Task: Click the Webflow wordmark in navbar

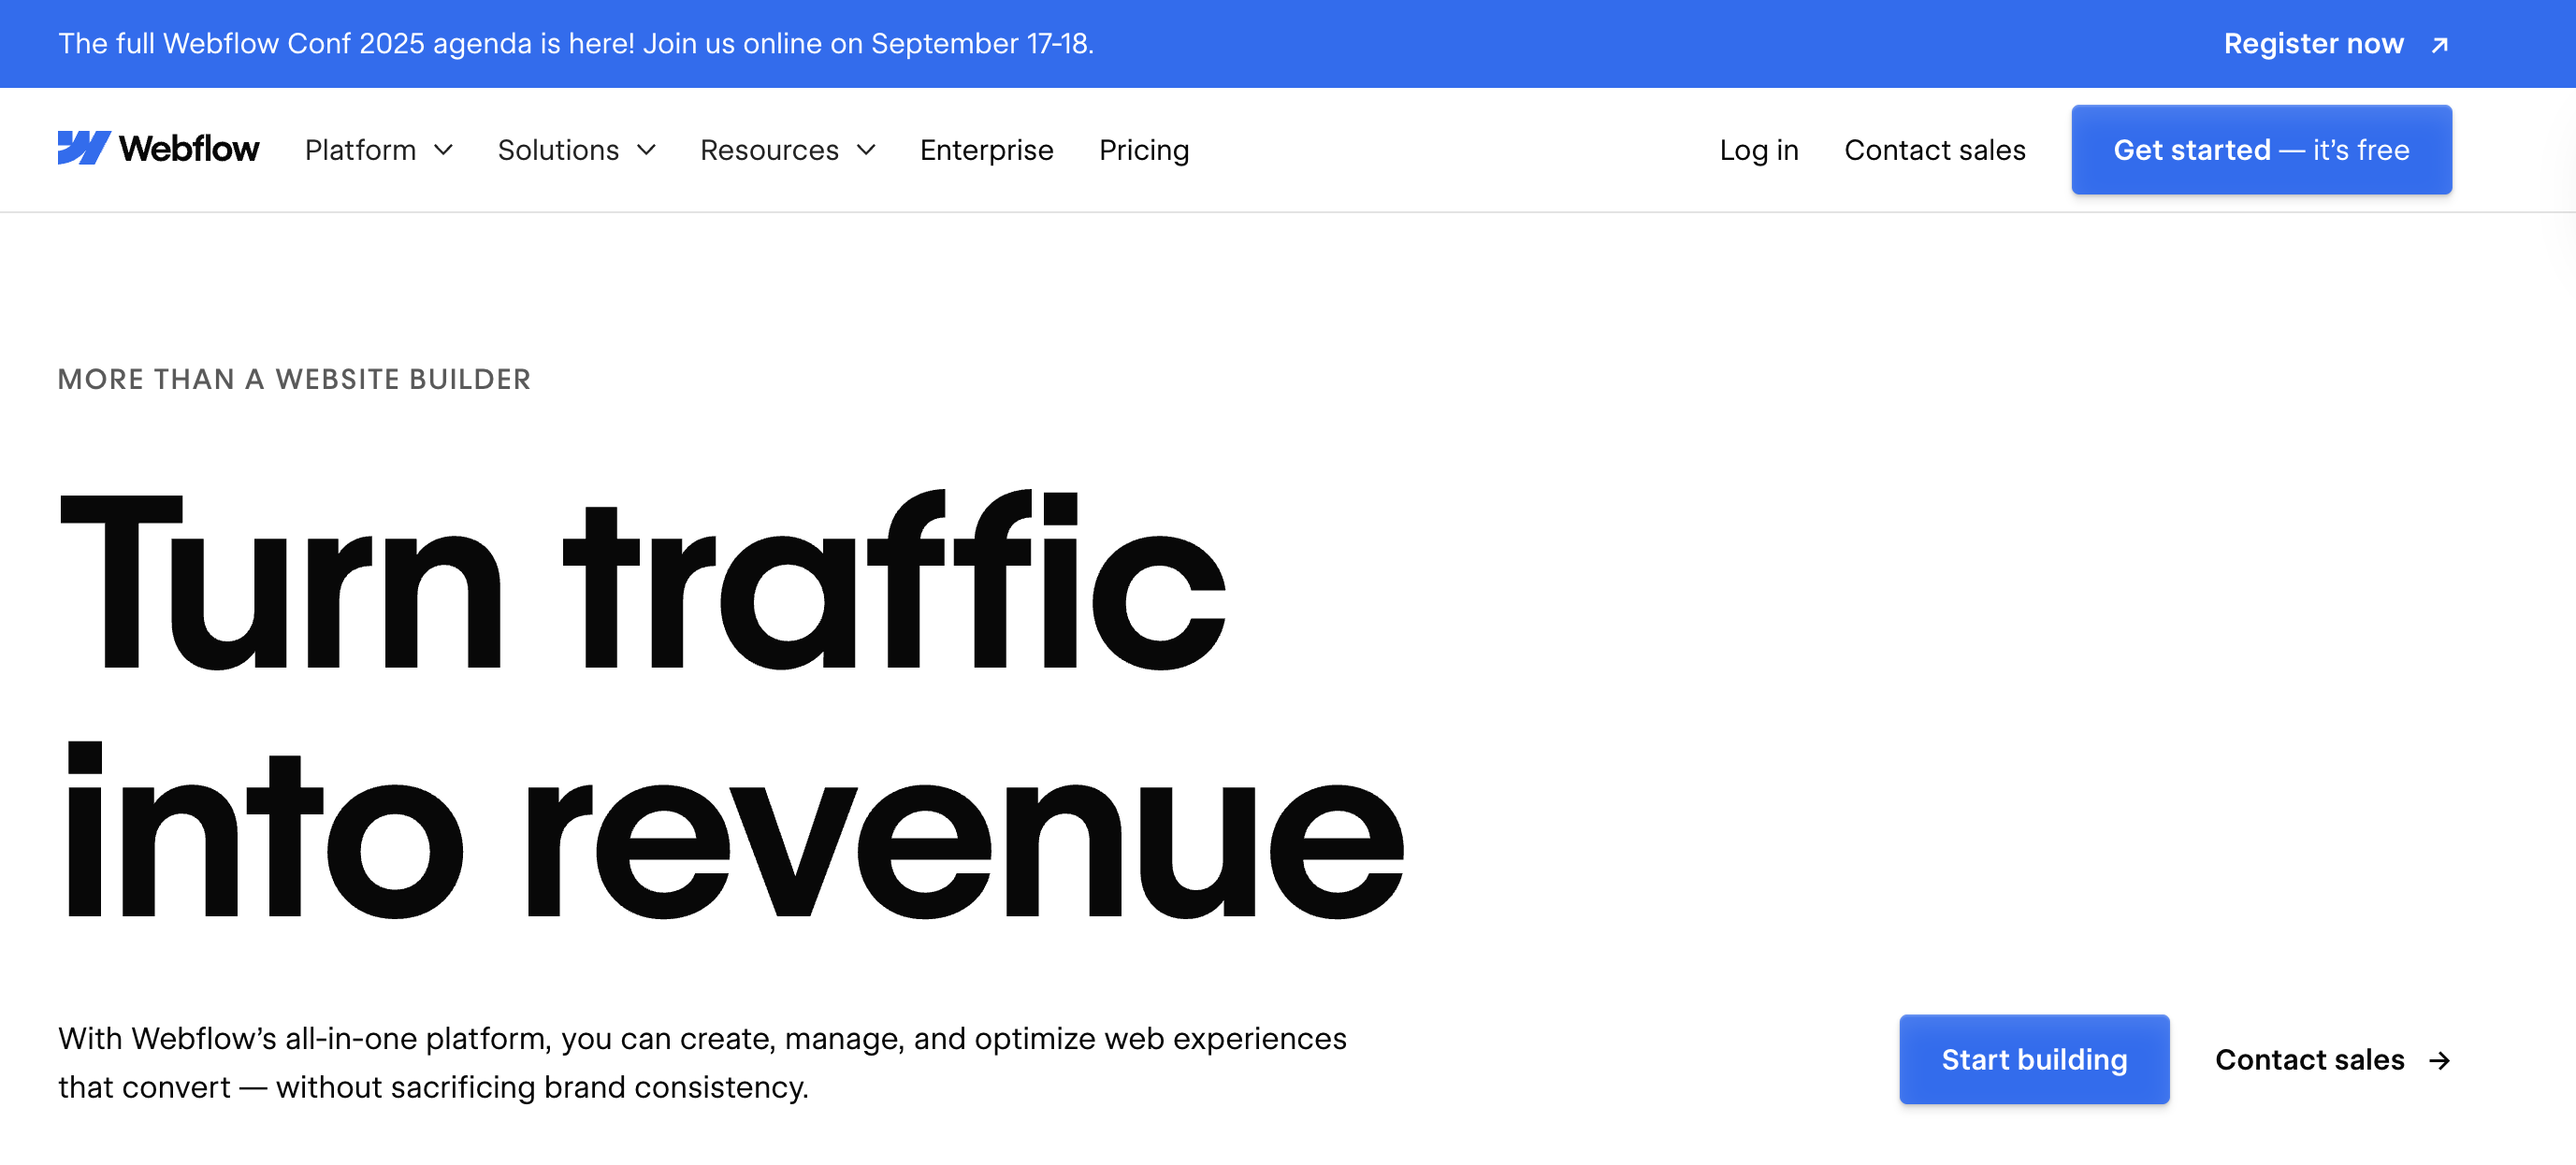Action: [x=189, y=149]
